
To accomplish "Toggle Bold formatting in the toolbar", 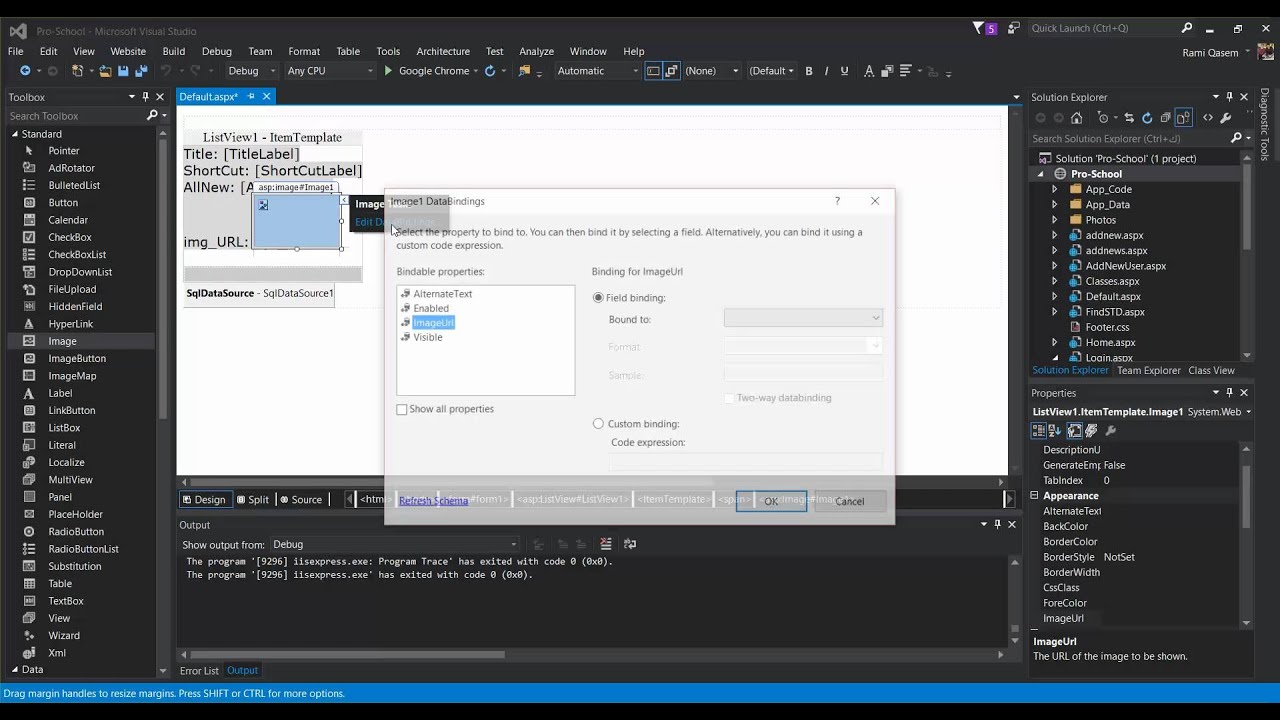I will (809, 71).
